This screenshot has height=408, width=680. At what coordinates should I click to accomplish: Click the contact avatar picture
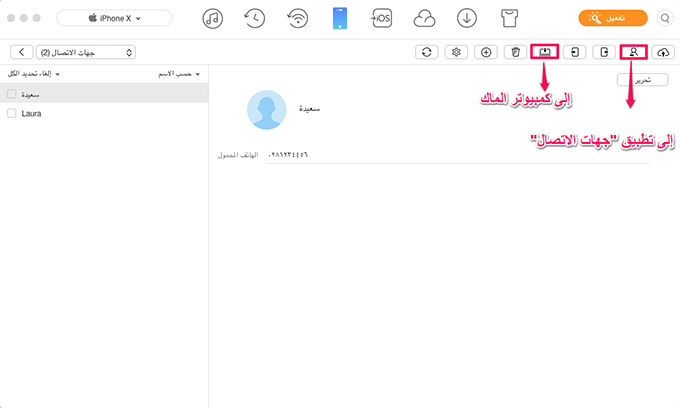pos(266,110)
